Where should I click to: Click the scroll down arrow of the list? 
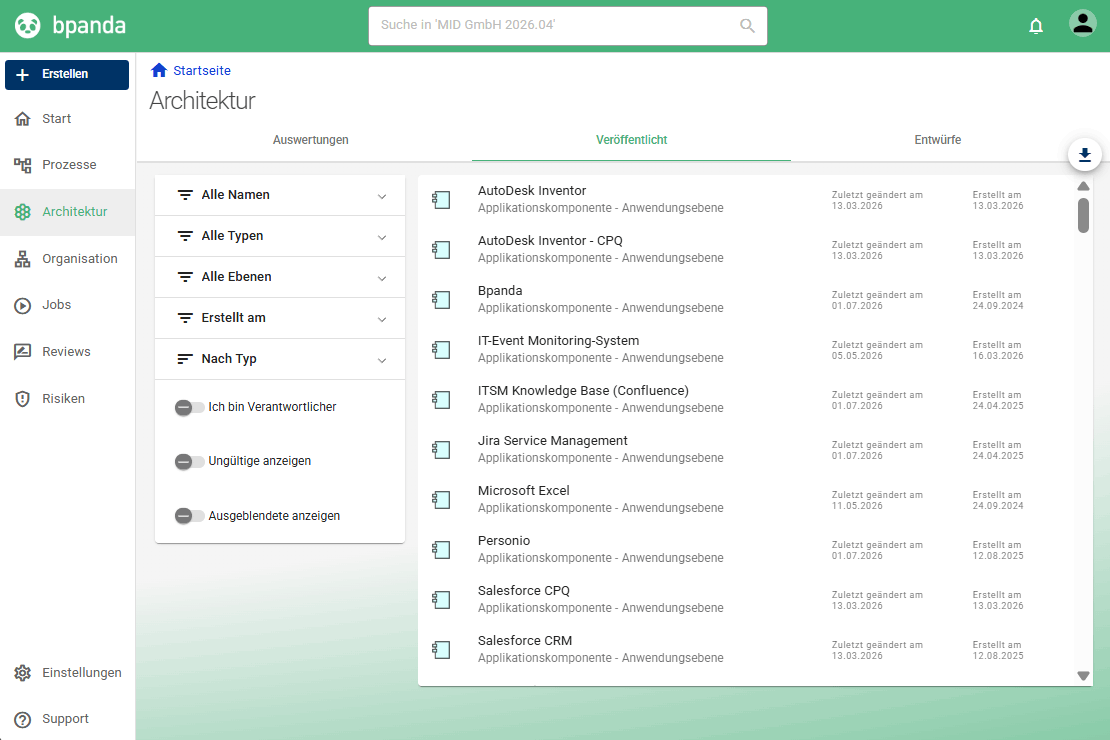pyautogui.click(x=1083, y=676)
